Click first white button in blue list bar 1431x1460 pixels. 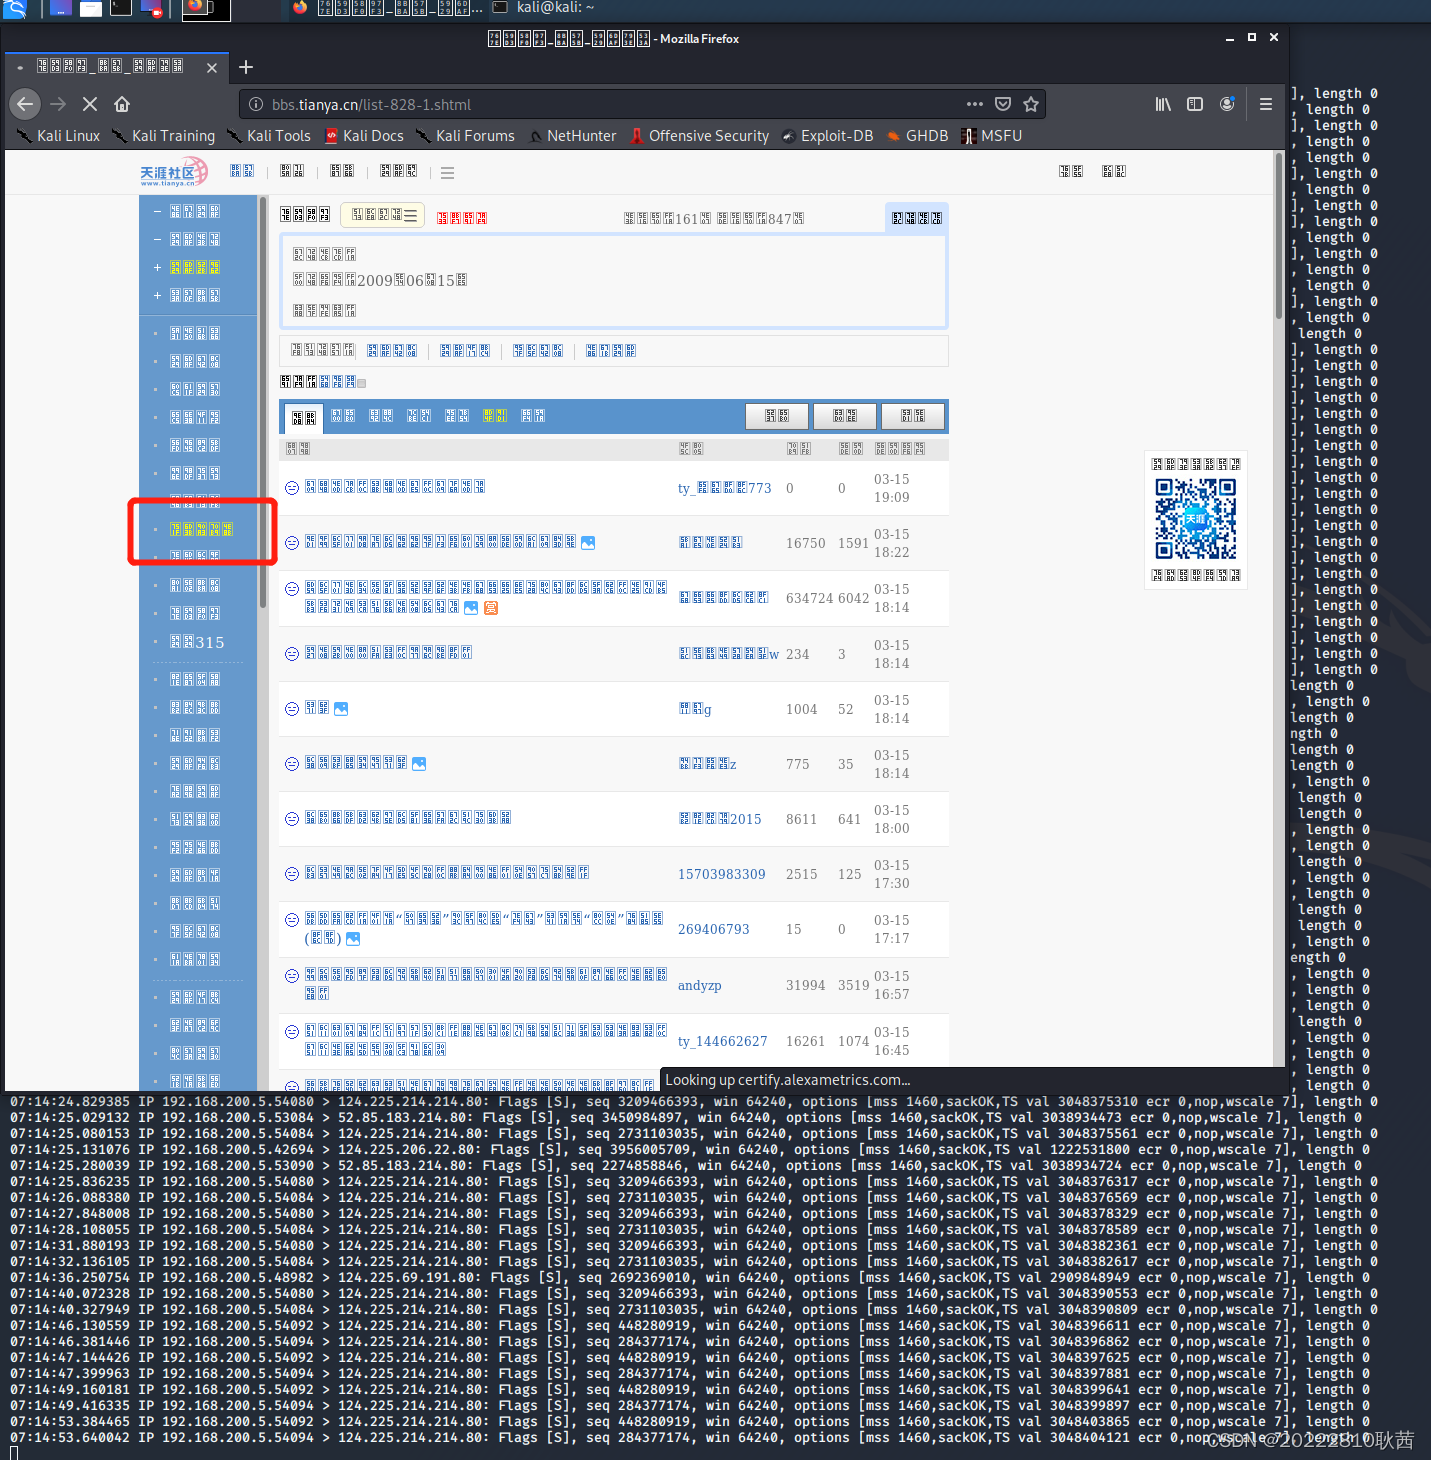point(777,416)
